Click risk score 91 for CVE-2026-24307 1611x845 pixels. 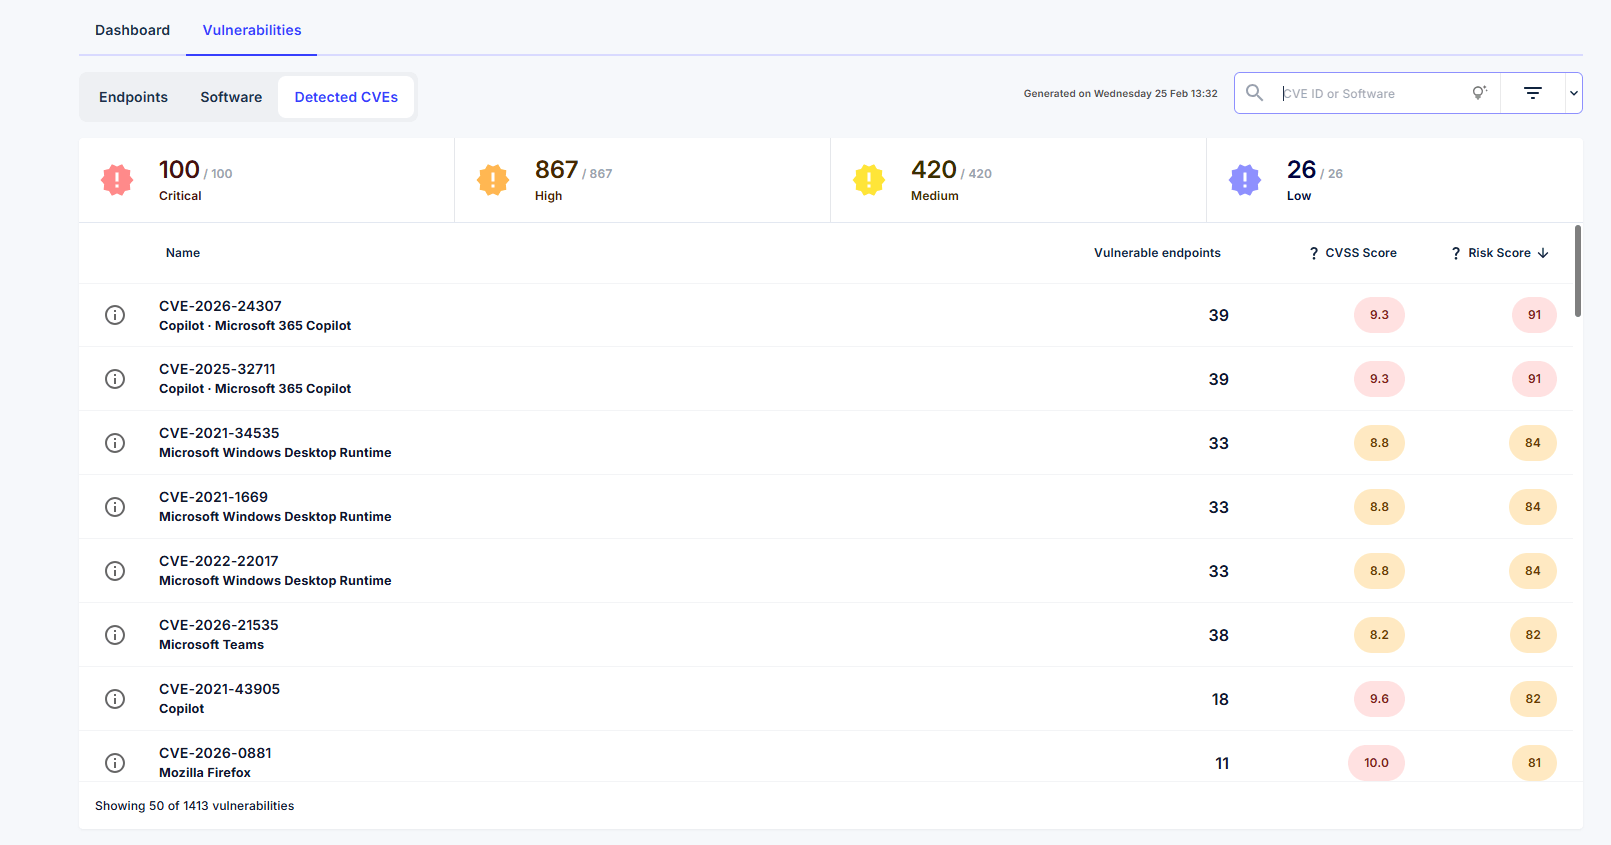1534,315
